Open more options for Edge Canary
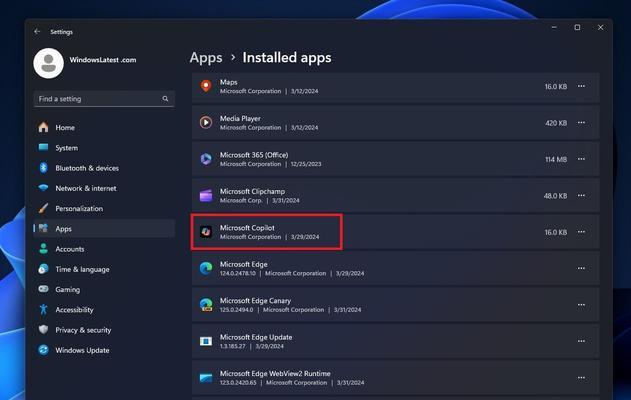631x400 pixels. click(x=582, y=305)
